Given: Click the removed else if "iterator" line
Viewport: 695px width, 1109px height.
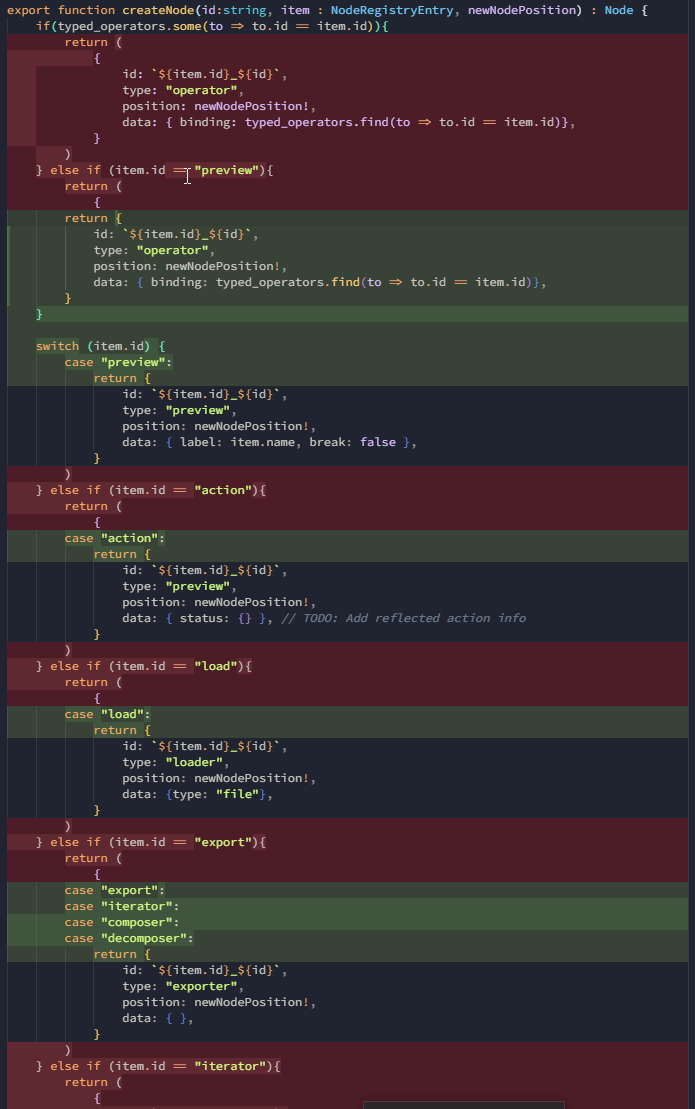Looking at the screenshot, I should (x=158, y=1066).
